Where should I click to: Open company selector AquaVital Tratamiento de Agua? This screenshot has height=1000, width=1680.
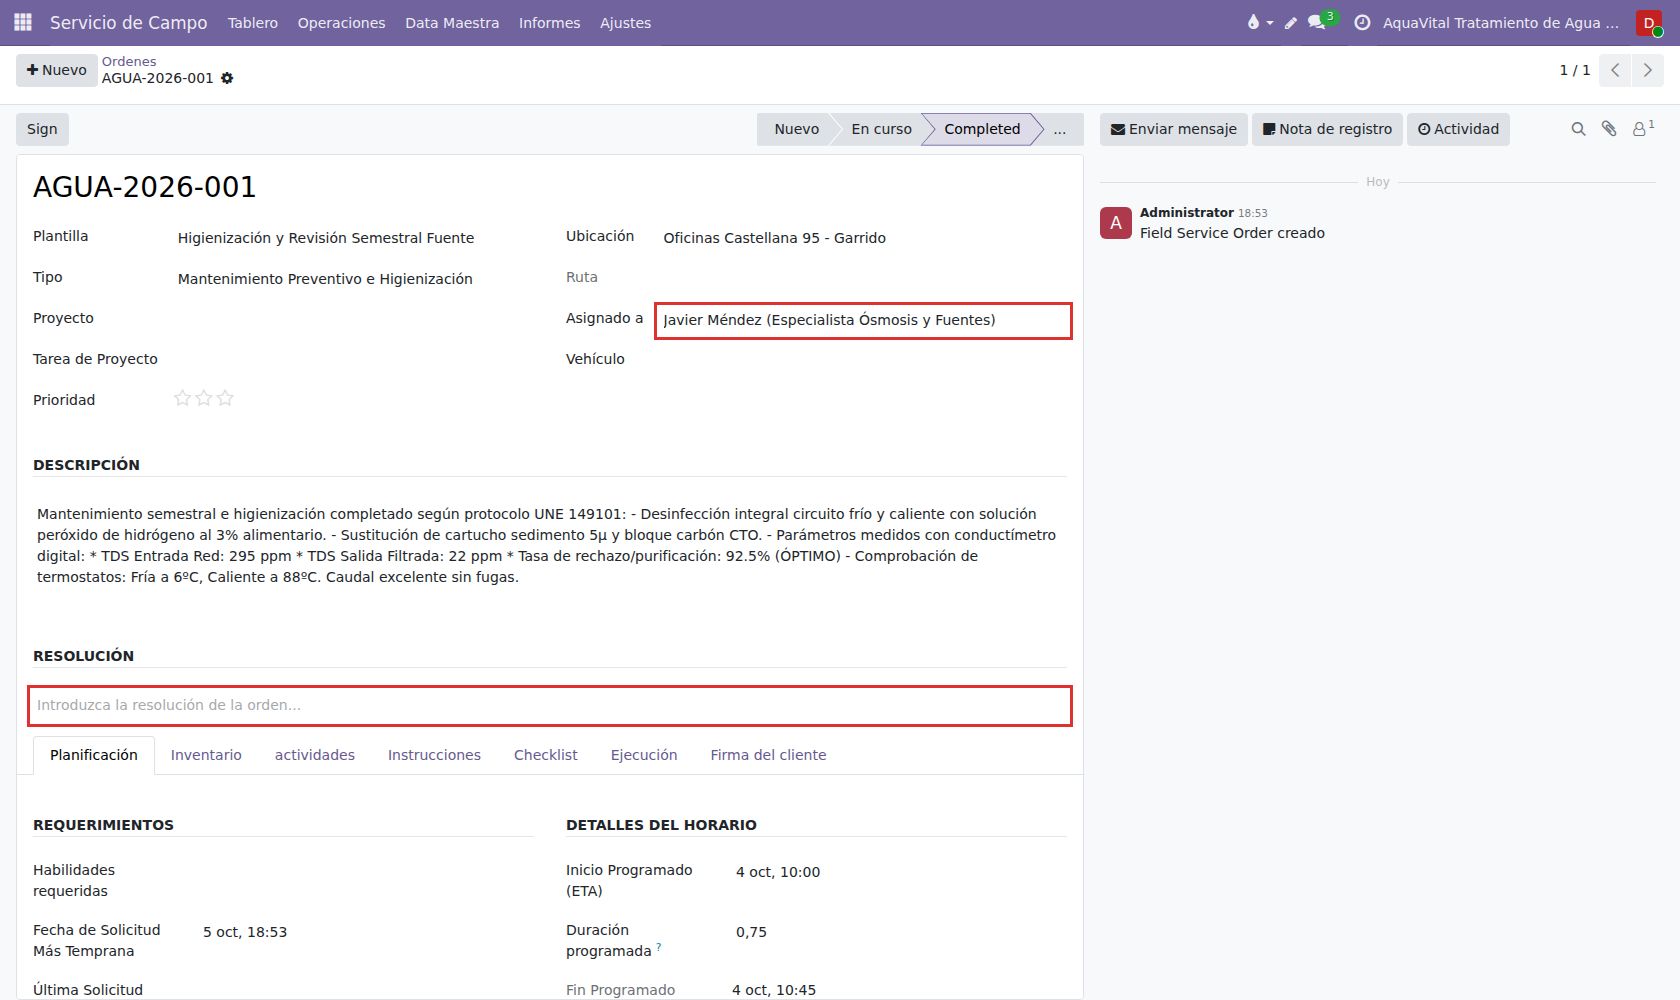(x=1500, y=22)
